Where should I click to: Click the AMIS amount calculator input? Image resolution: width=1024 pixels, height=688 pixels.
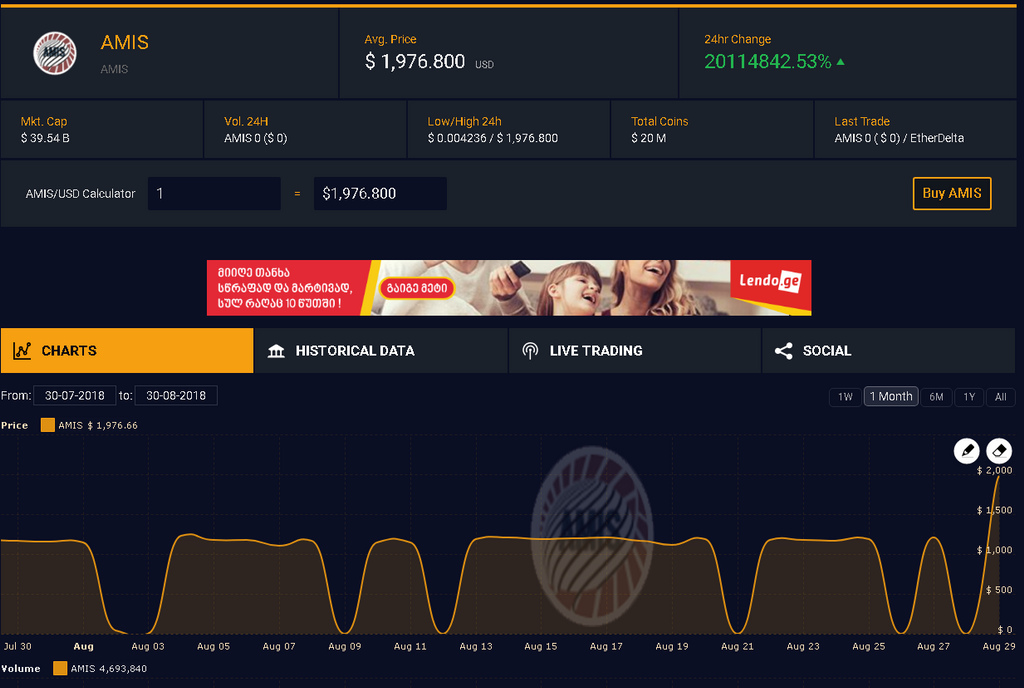214,193
